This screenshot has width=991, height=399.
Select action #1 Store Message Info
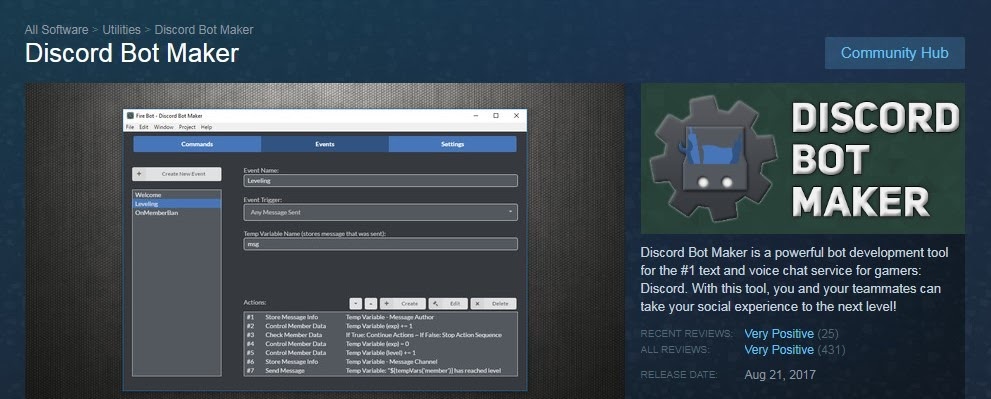[x=380, y=317]
